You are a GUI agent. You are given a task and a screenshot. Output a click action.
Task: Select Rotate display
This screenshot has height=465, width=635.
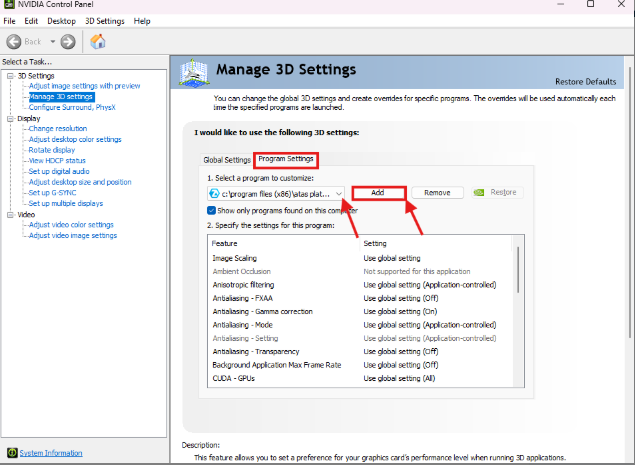(52, 150)
